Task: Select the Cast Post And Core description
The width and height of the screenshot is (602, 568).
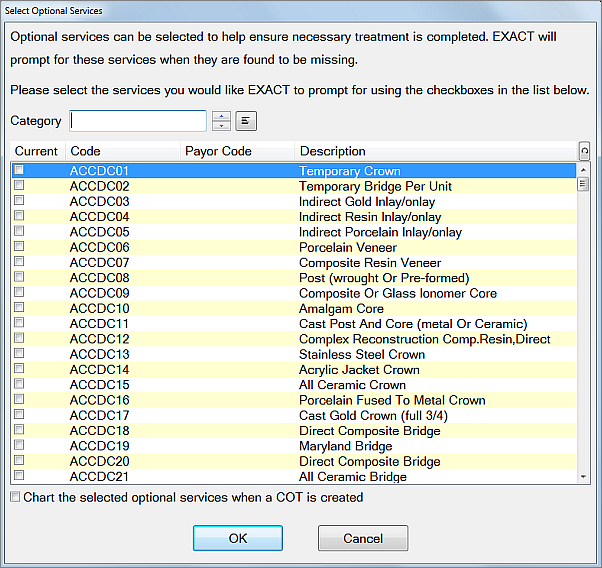Action: pos(413,324)
